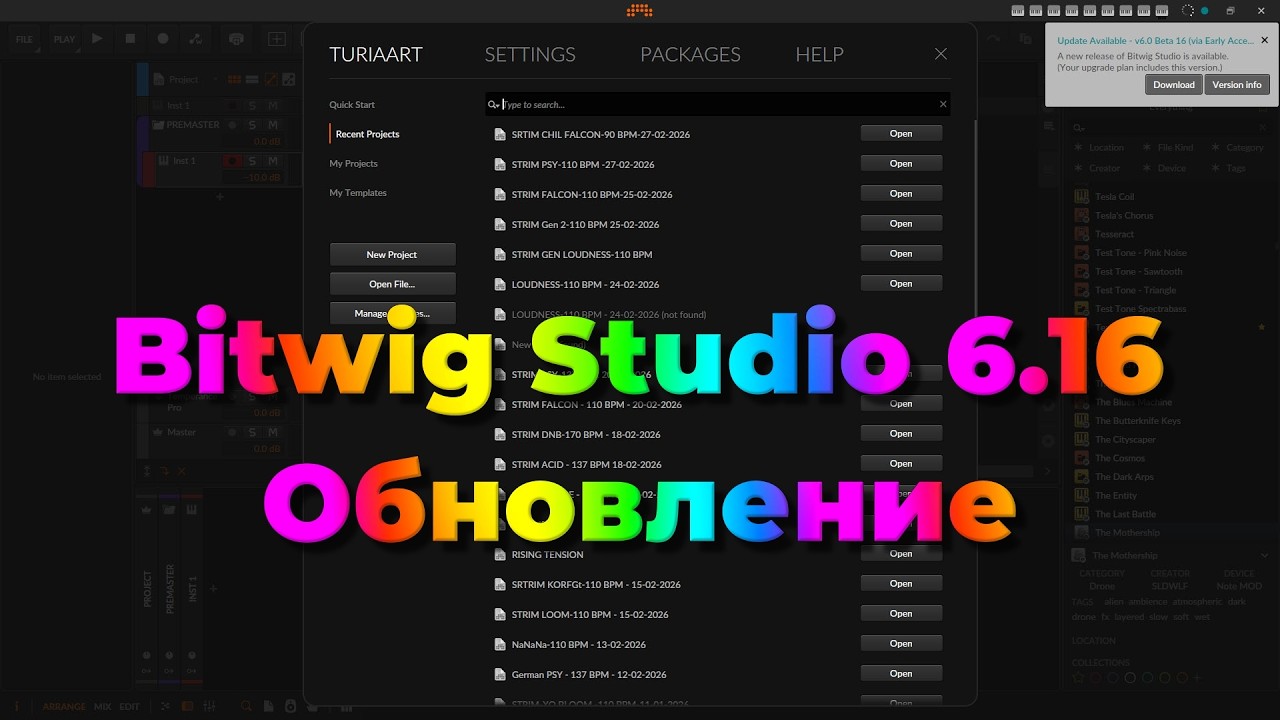Select Quick Start in sidebar
The width and height of the screenshot is (1280, 720).
click(x=352, y=104)
